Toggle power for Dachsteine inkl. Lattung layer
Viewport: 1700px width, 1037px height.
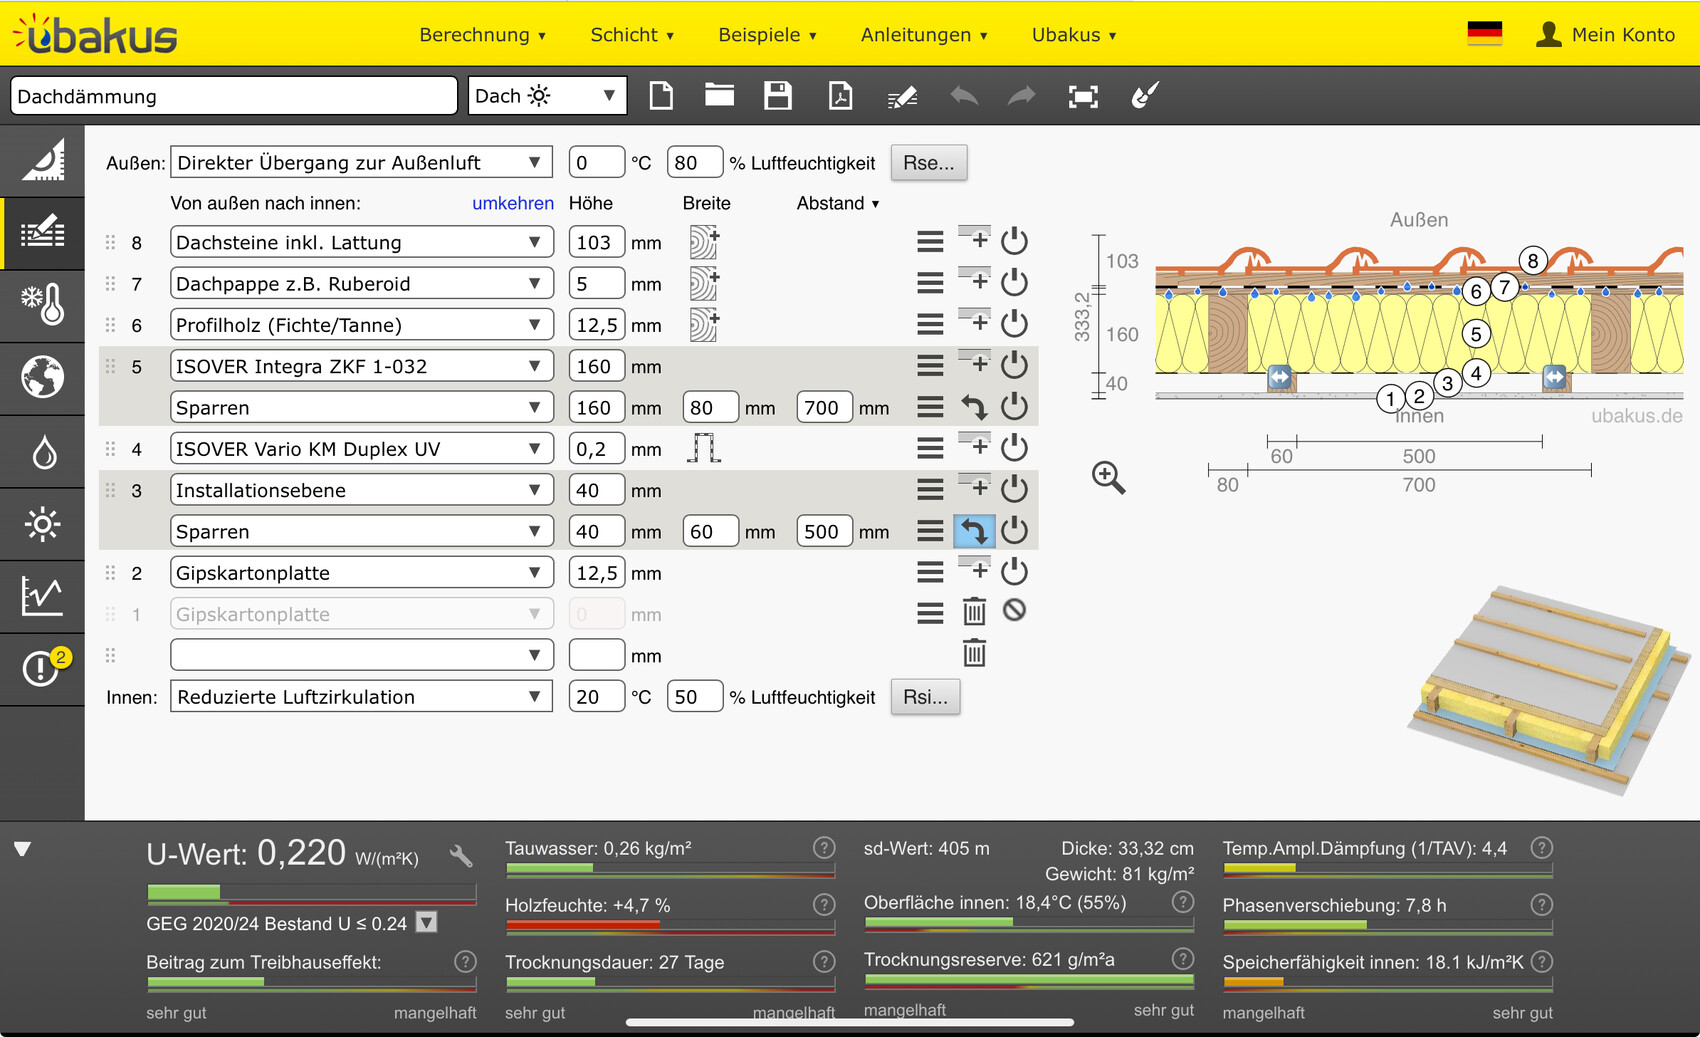(x=1014, y=241)
